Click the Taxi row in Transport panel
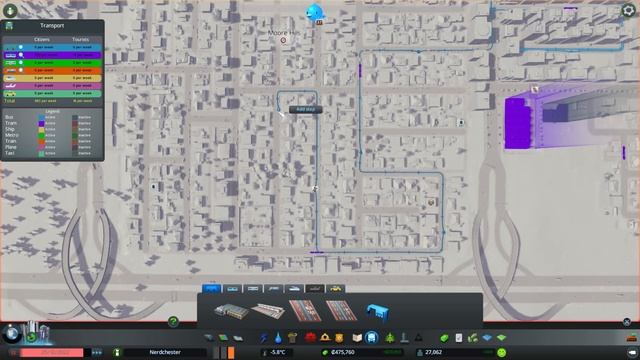Image resolution: width=640 pixels, height=360 pixels. 52,93
